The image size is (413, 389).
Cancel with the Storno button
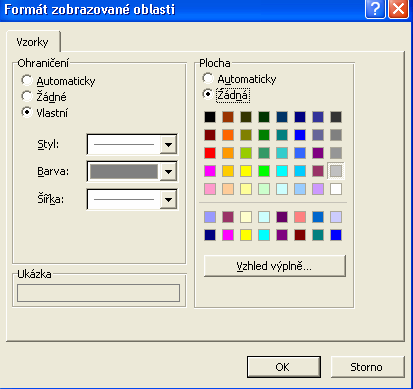tap(367, 367)
